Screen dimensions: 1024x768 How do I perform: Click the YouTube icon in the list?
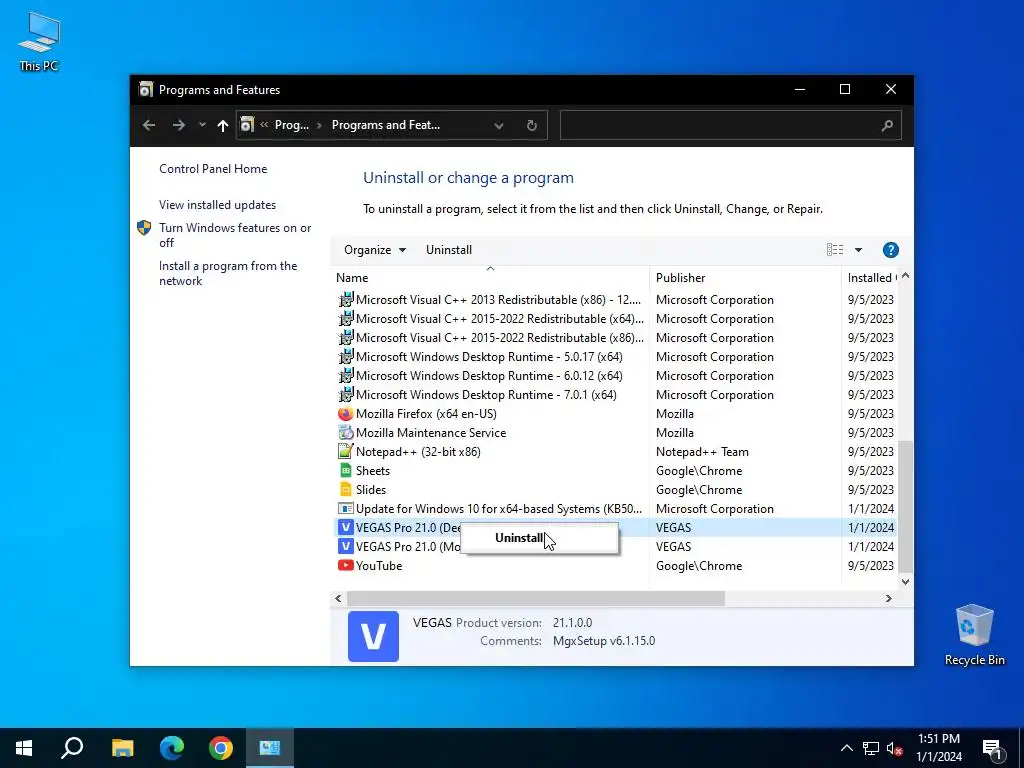point(345,566)
